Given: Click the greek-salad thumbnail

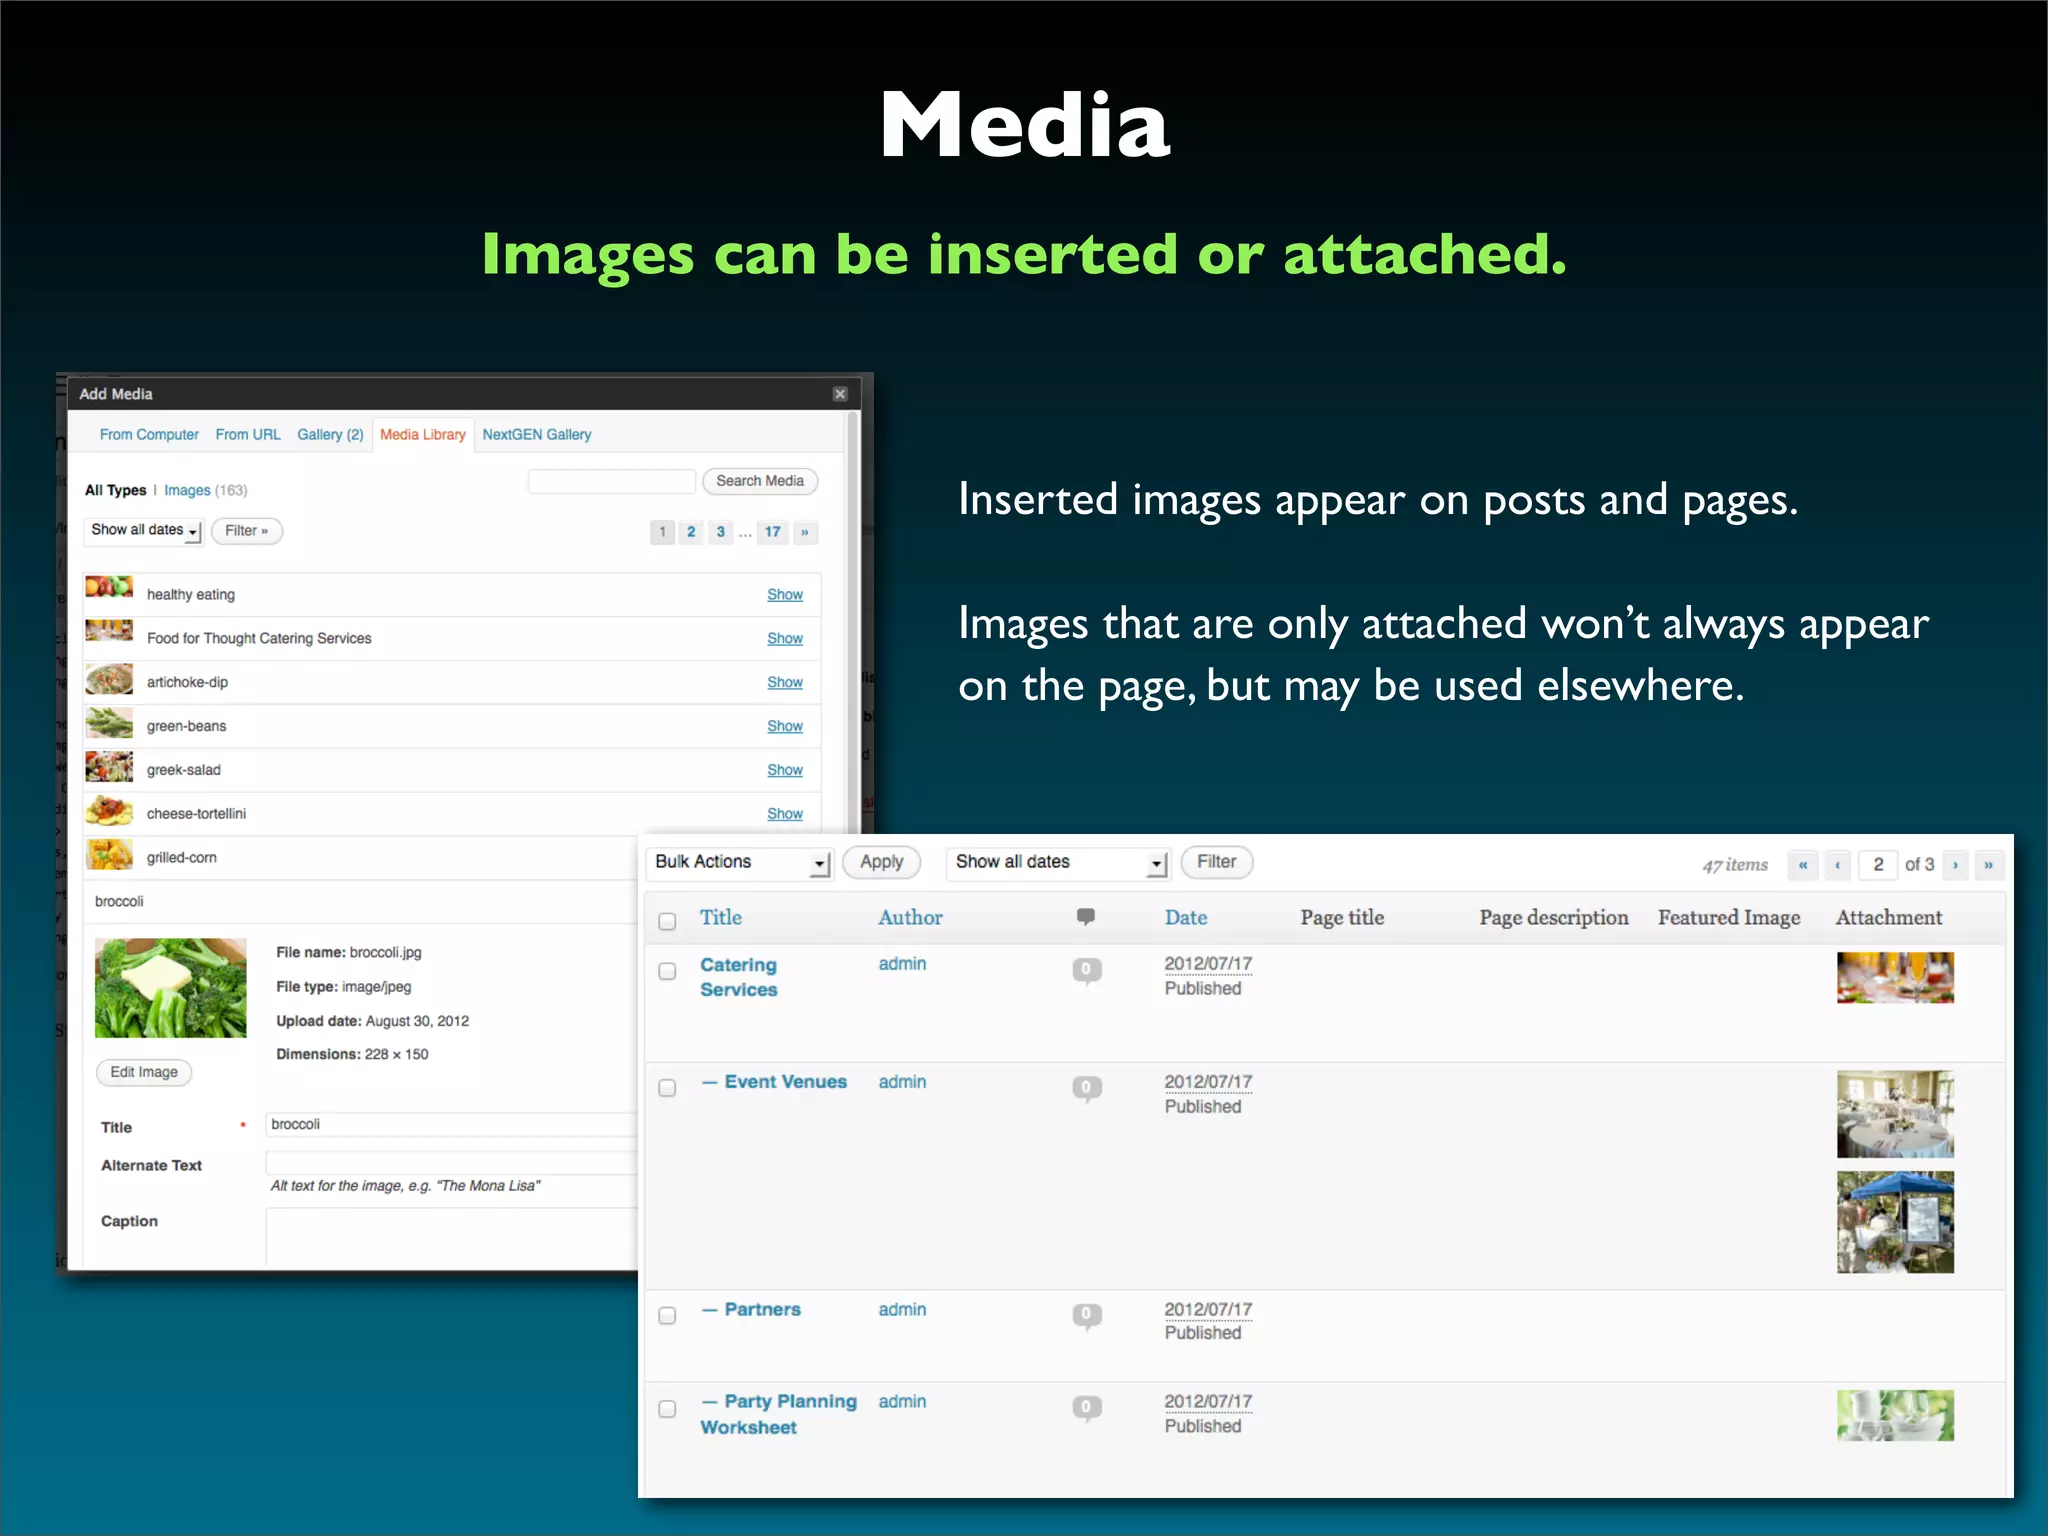Looking at the screenshot, I should [x=109, y=767].
